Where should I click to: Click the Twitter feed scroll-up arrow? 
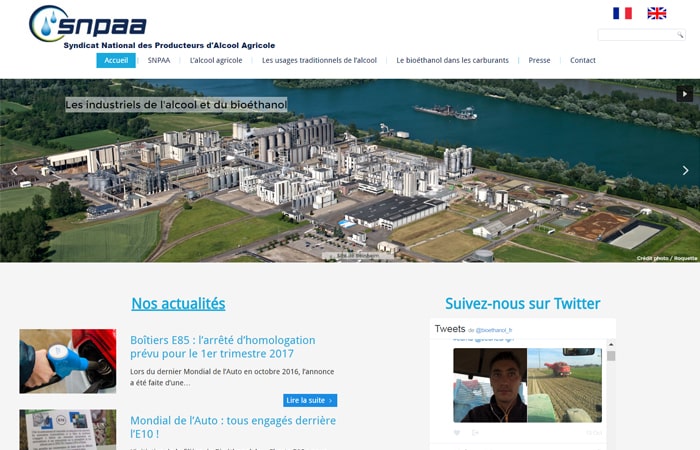[x=611, y=344]
